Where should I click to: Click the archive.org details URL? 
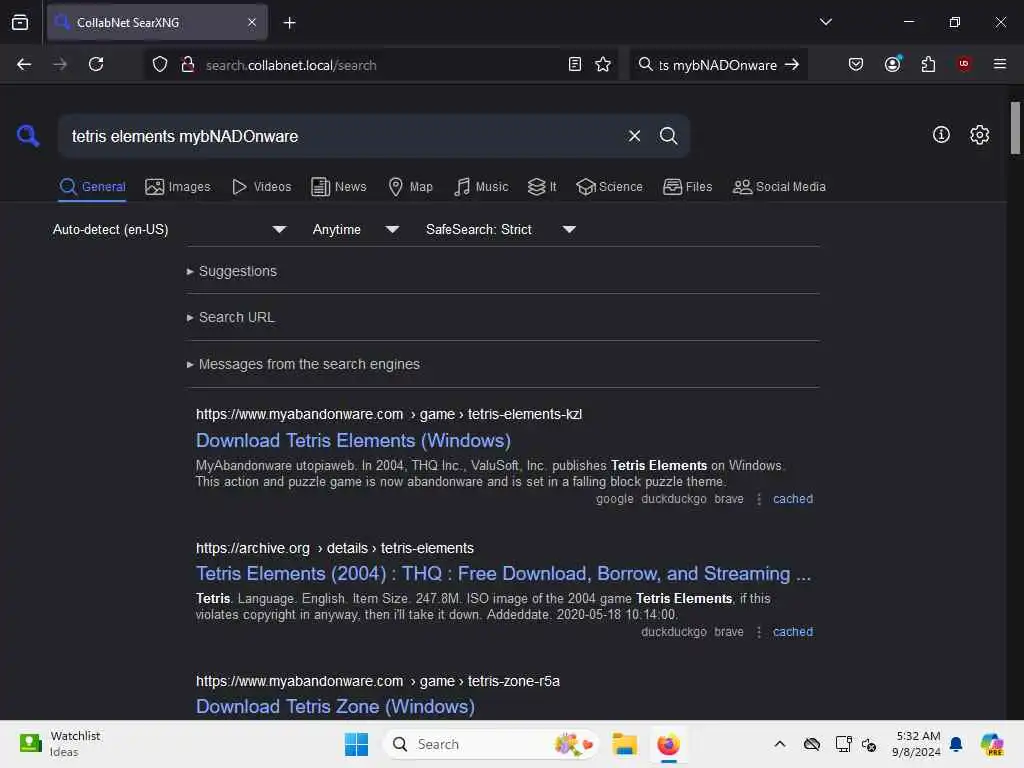point(334,548)
